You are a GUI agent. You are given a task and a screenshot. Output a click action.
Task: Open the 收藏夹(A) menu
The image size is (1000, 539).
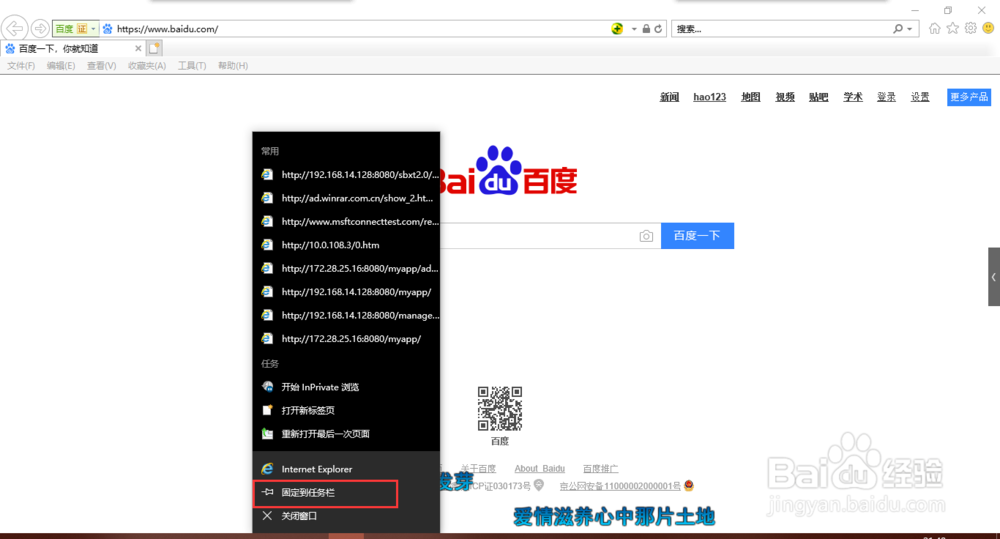(x=147, y=66)
